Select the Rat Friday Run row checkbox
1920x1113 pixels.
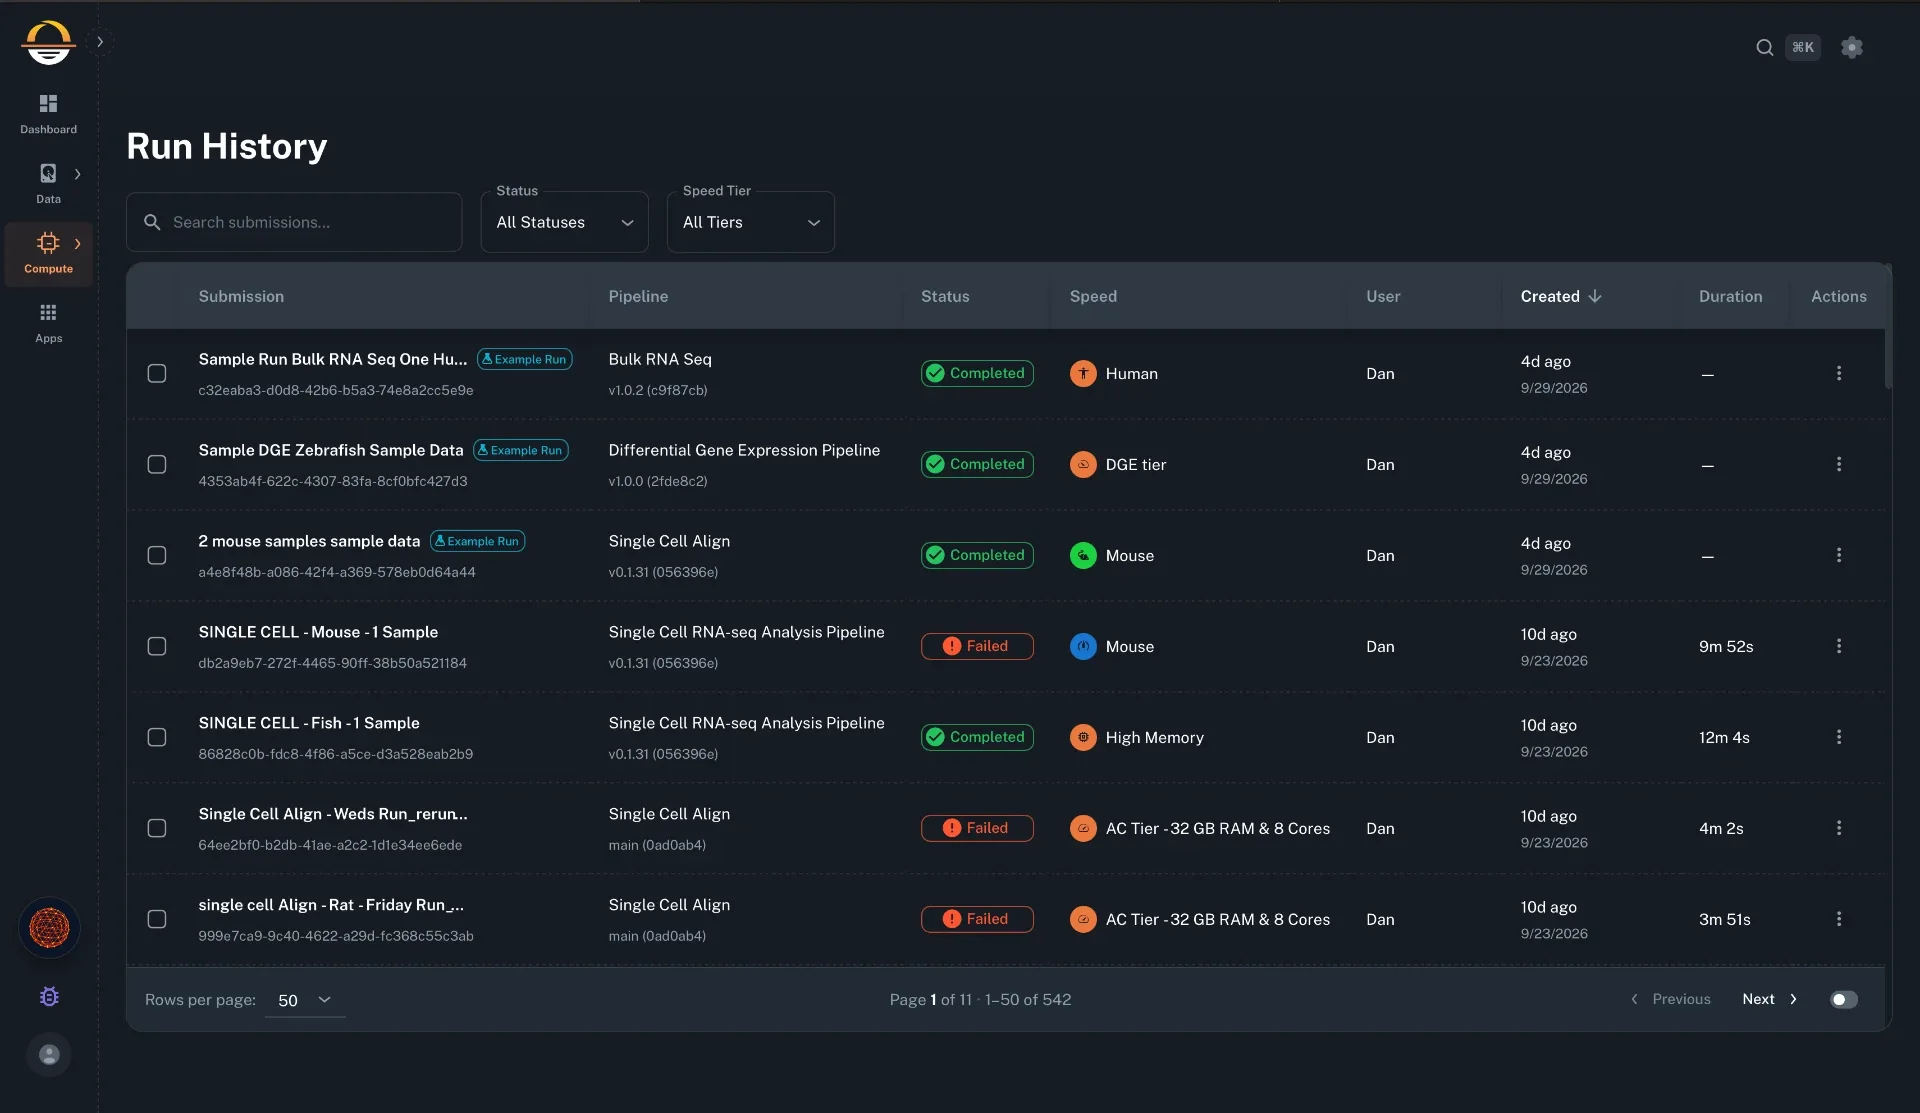coord(157,919)
